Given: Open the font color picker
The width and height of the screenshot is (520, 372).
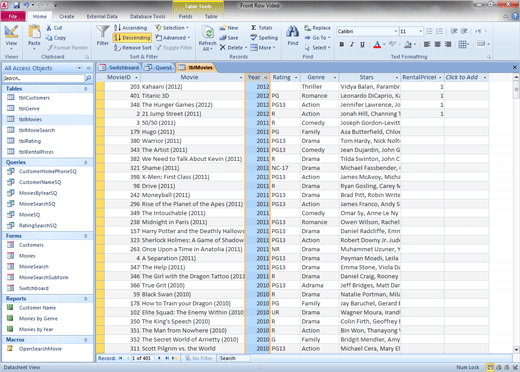Looking at the screenshot, I should tap(377, 44).
